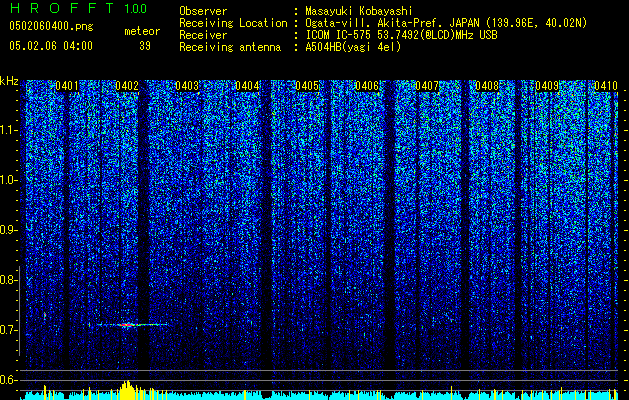Screen dimensions: 629x400
Task: Click the 0.7 kHz axis tick label
Action: point(8,330)
